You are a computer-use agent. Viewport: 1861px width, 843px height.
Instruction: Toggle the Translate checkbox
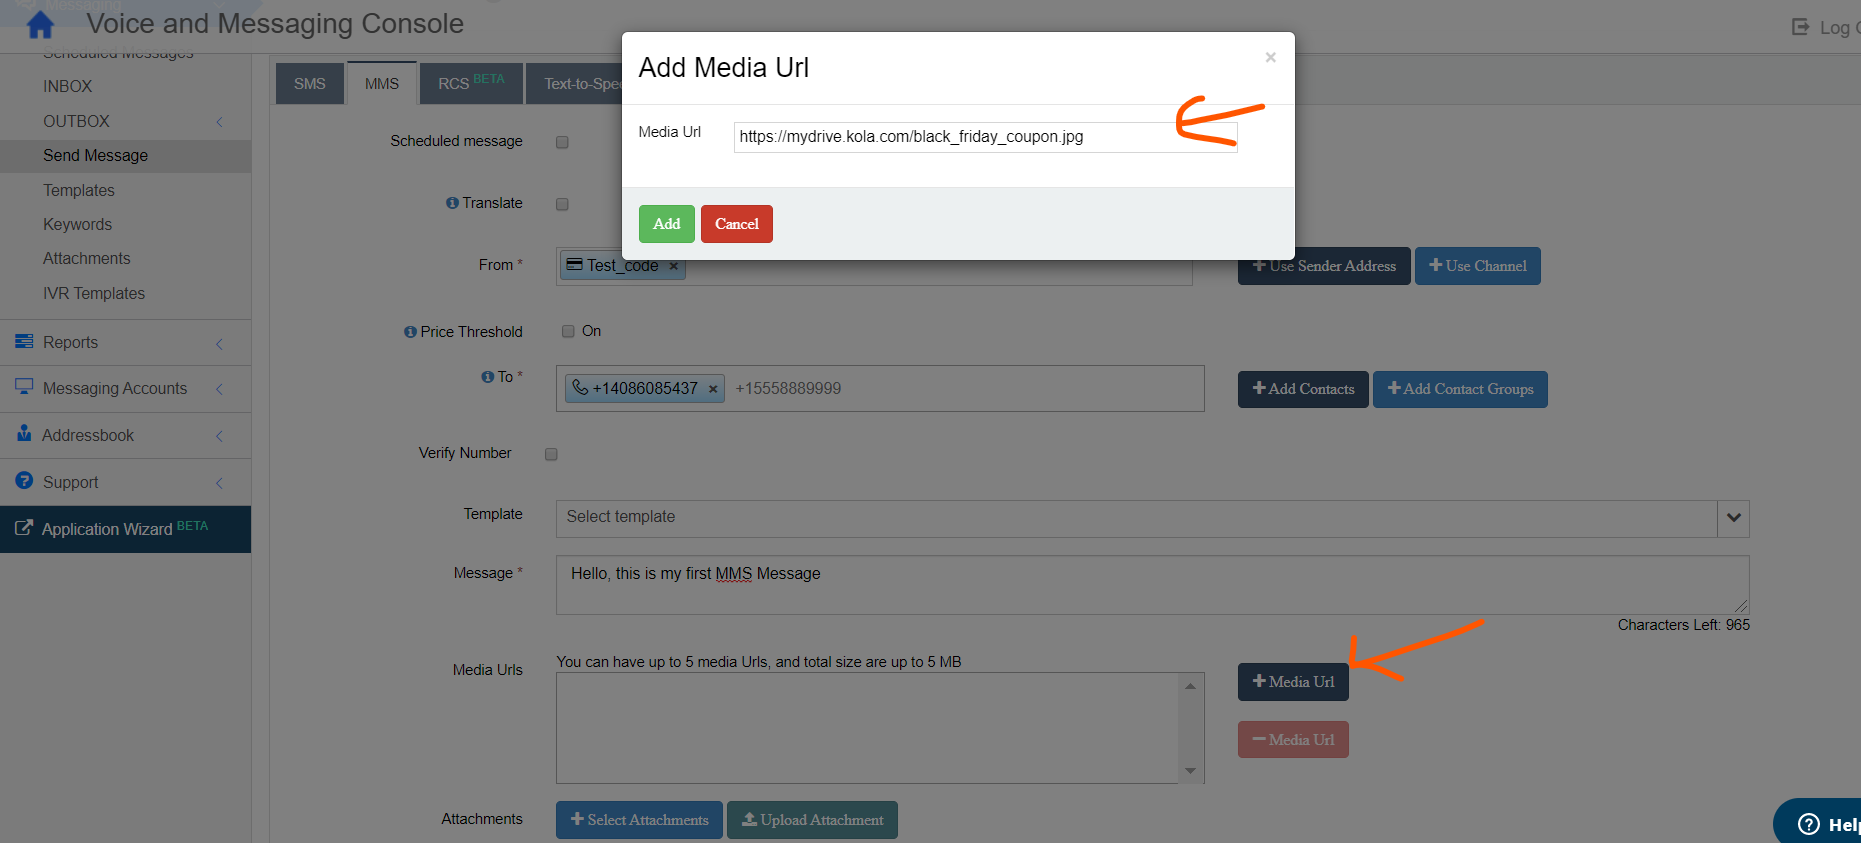(562, 204)
